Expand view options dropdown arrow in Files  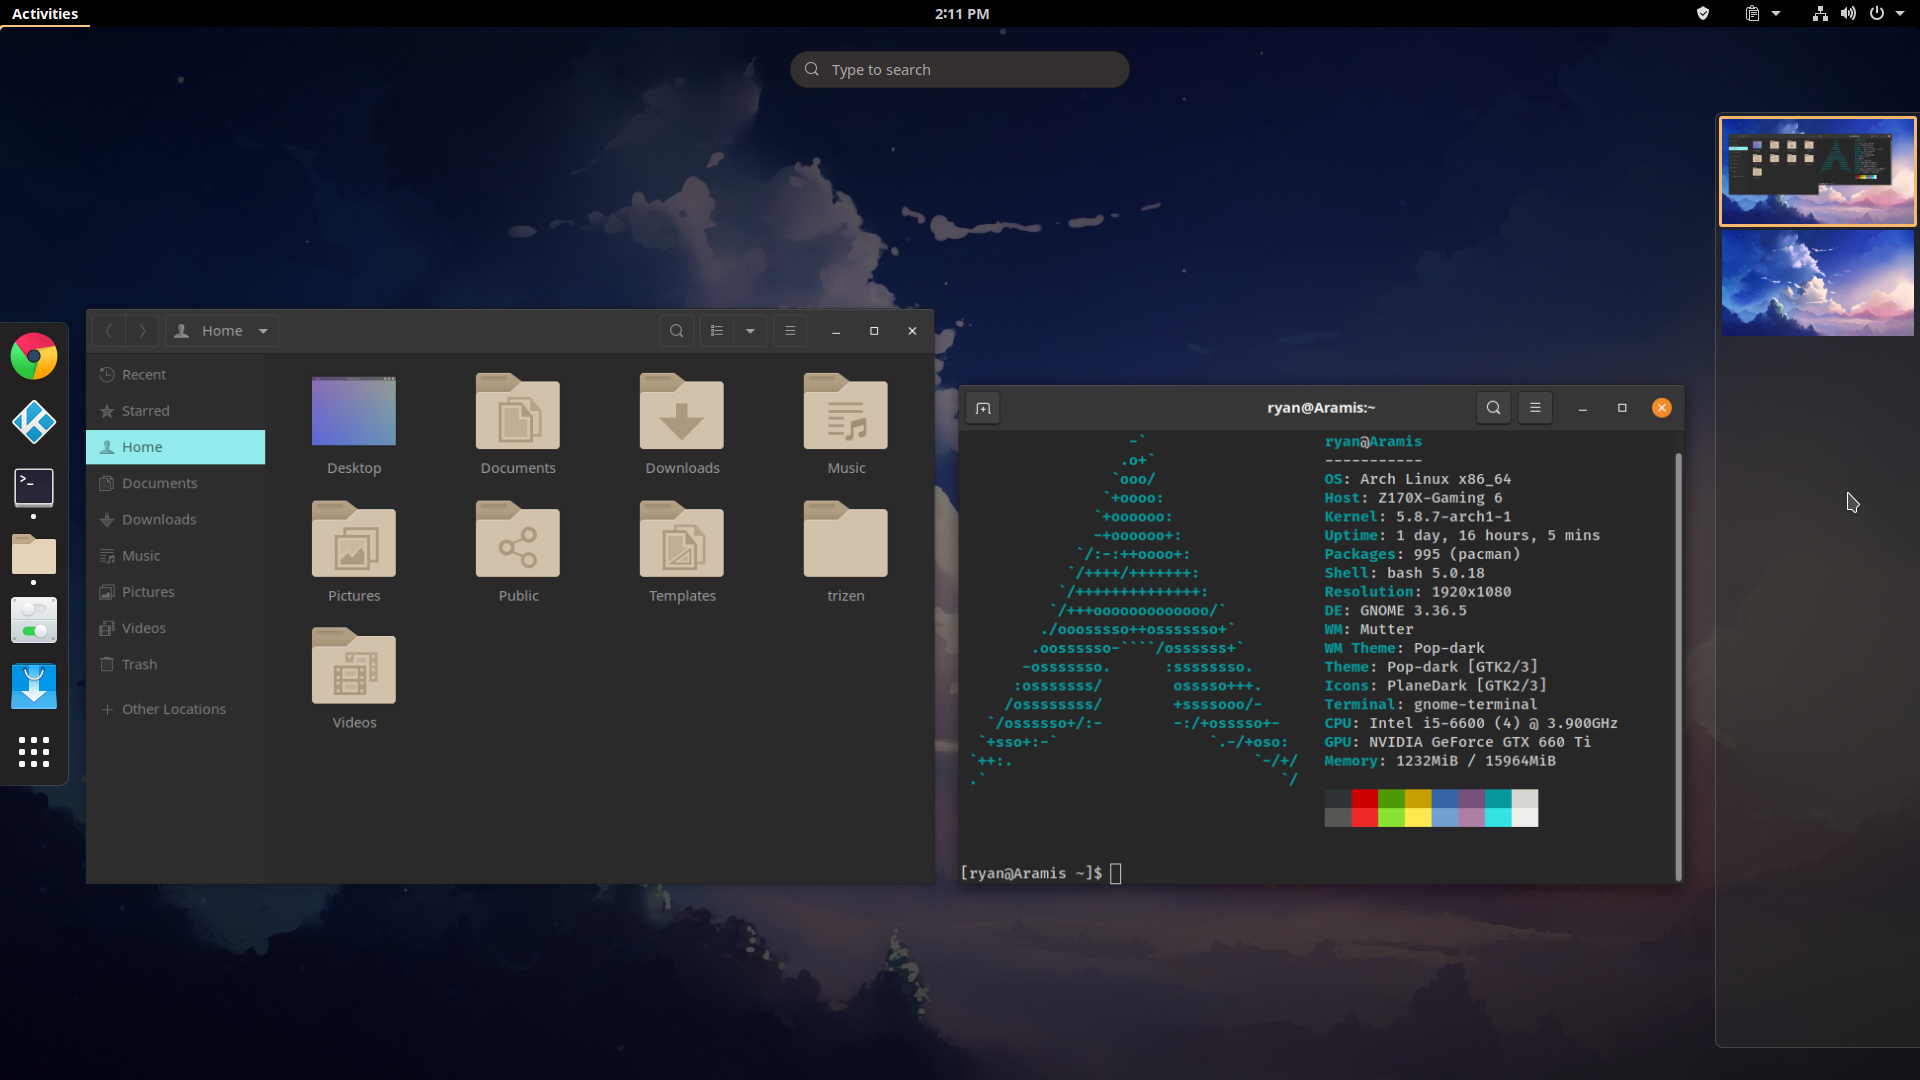tap(750, 331)
